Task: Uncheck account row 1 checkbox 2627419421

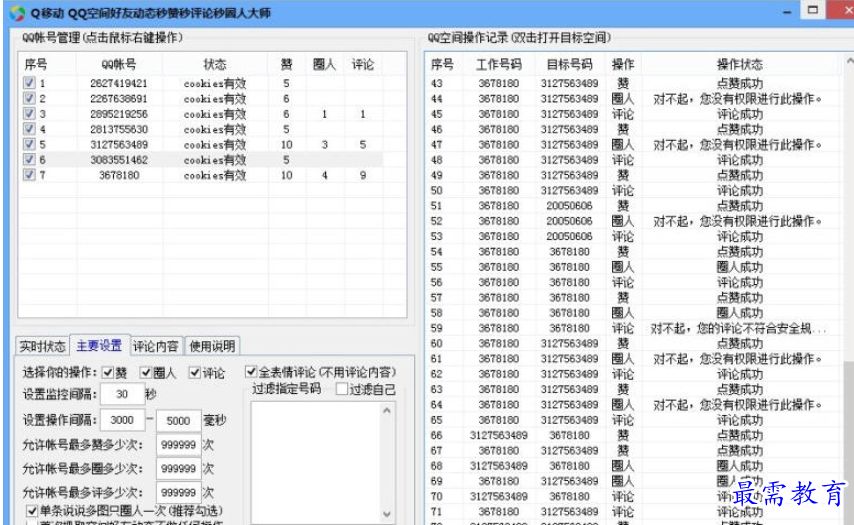Action: click(x=29, y=83)
